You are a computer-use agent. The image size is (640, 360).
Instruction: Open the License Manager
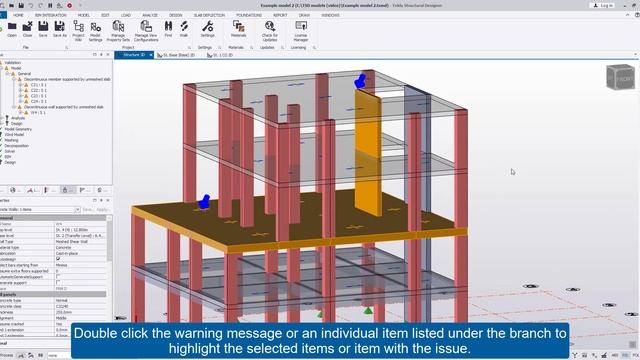(x=301, y=31)
